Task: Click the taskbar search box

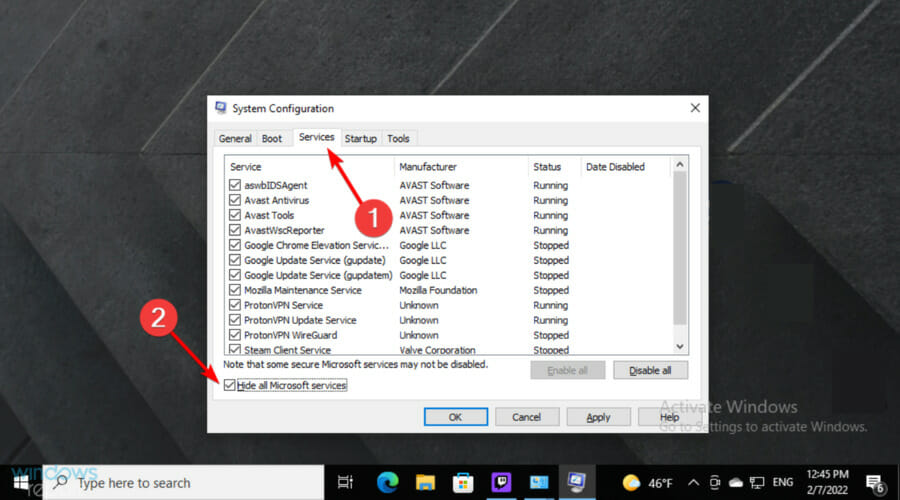Action: click(x=184, y=483)
